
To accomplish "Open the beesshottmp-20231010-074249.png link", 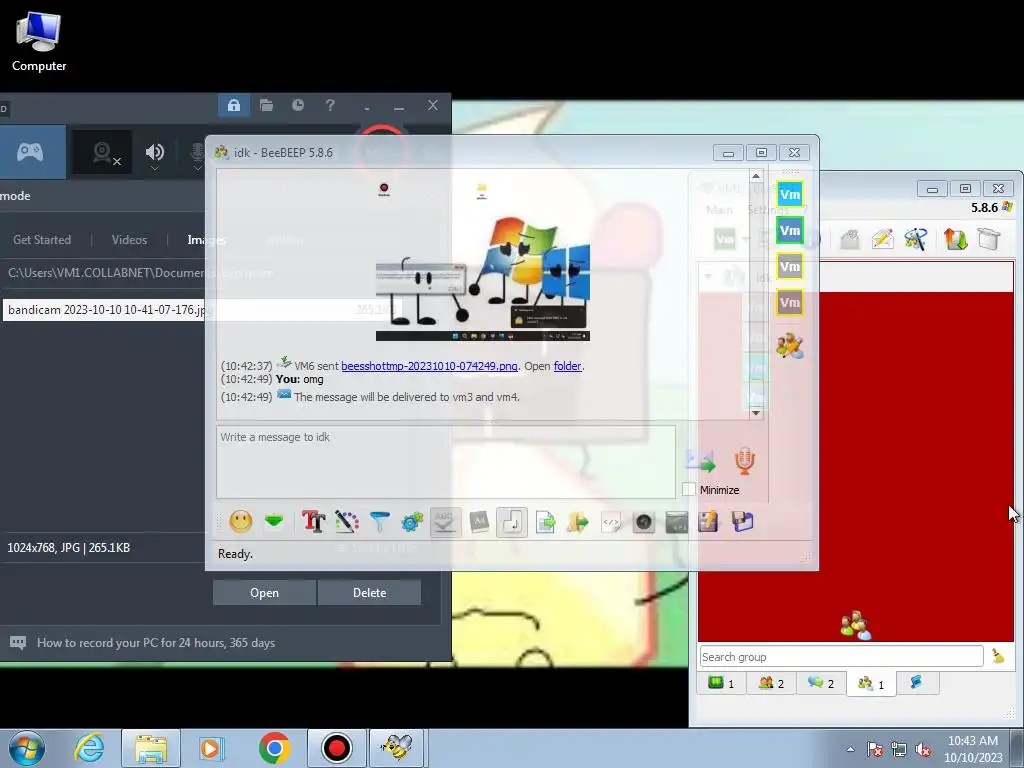I will coord(429,366).
